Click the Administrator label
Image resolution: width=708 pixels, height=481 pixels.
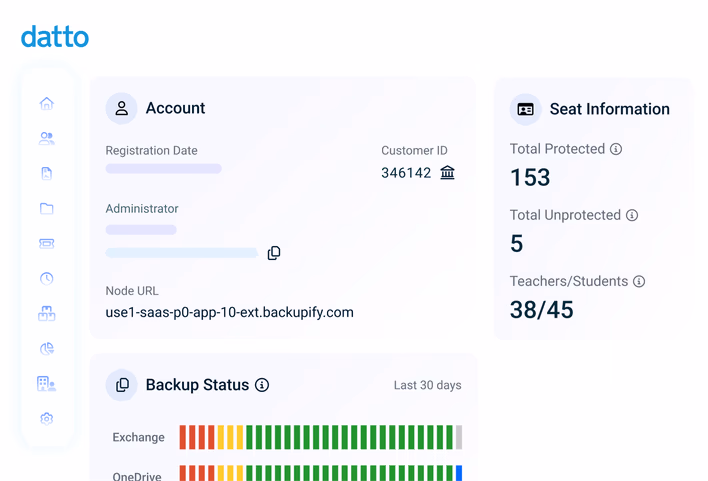[142, 209]
